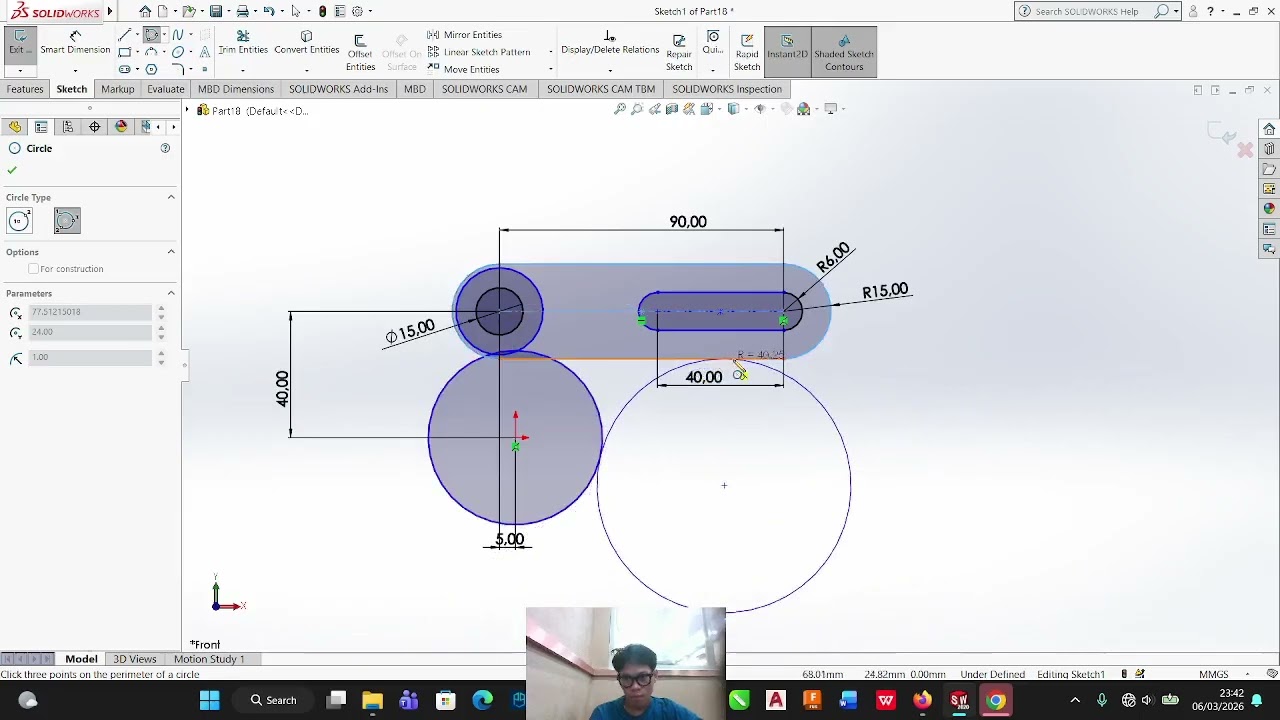
Task: Open the MBD Dimensions tab
Action: [236, 89]
